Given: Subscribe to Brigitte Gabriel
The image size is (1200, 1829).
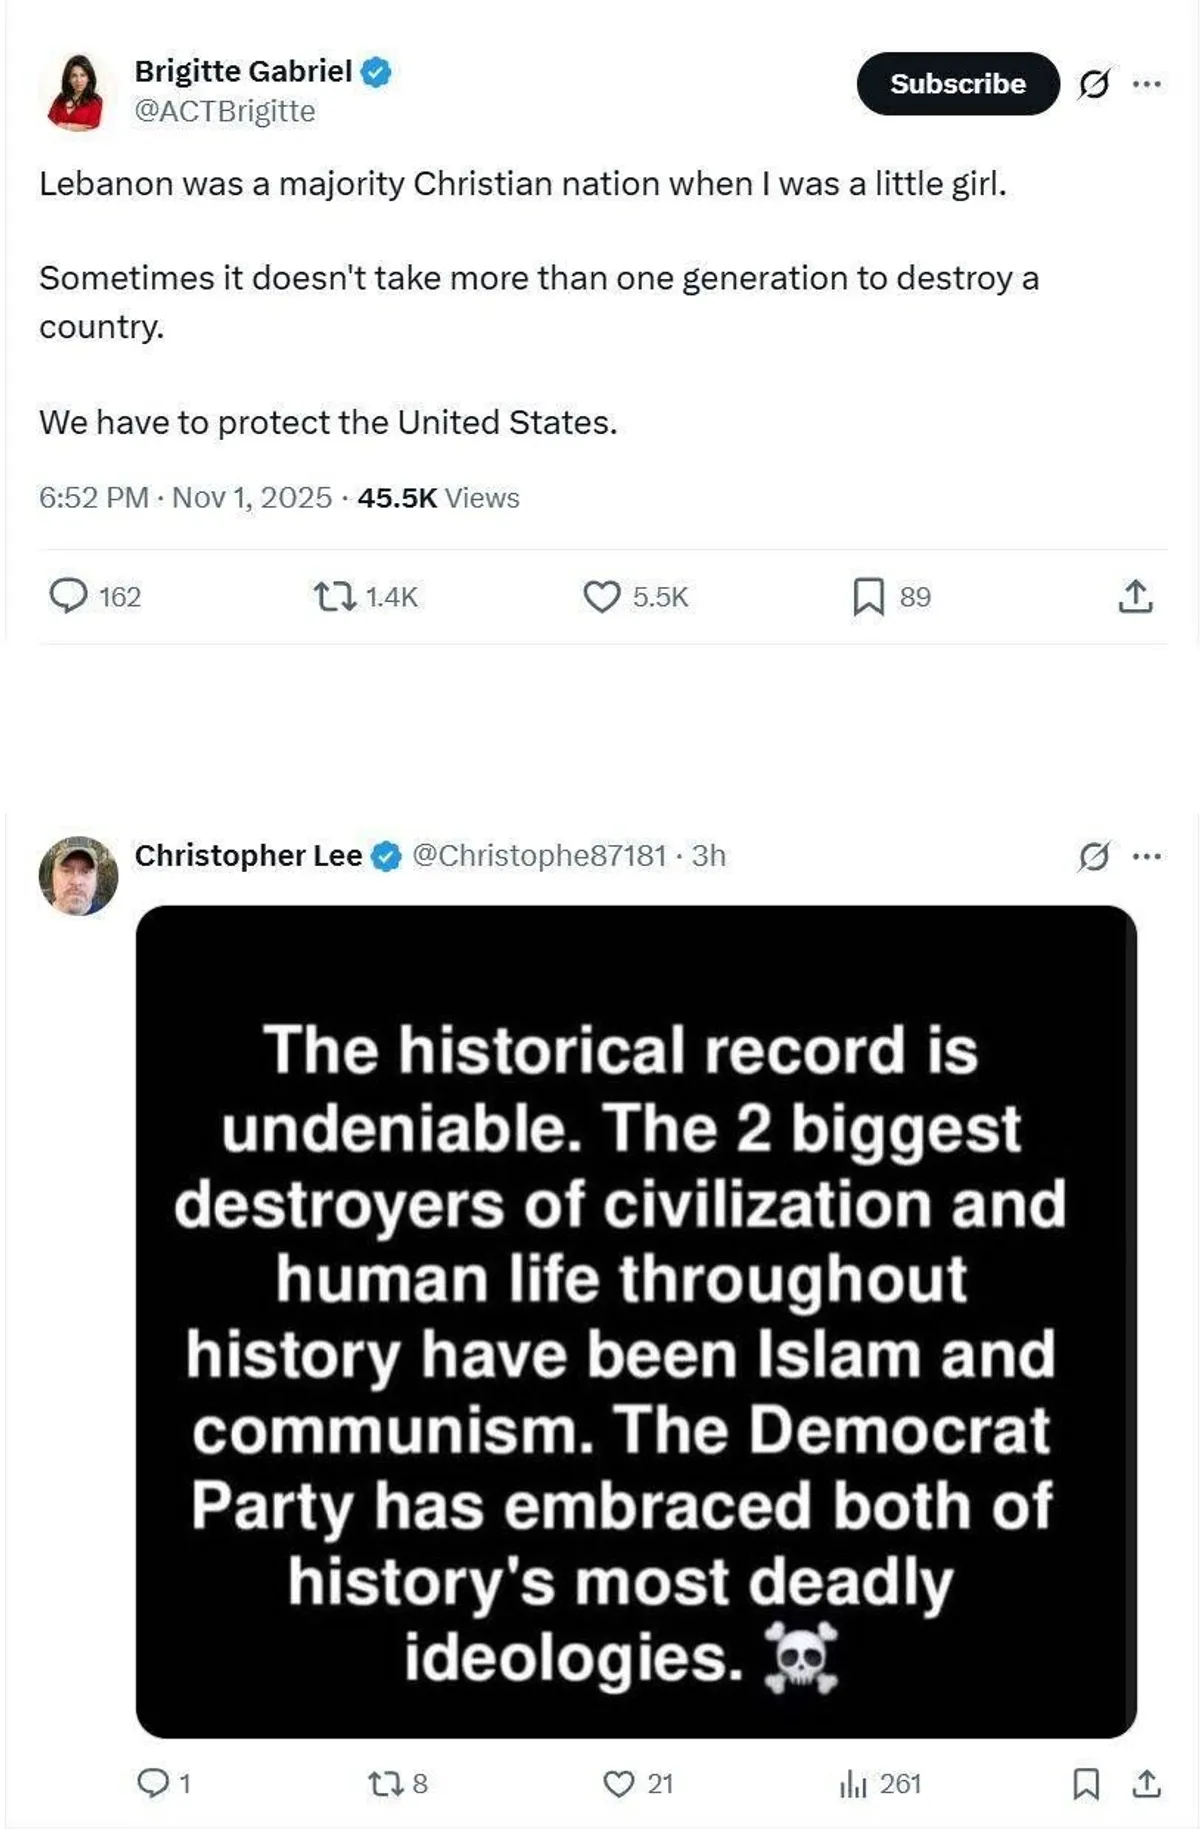Looking at the screenshot, I should (958, 84).
